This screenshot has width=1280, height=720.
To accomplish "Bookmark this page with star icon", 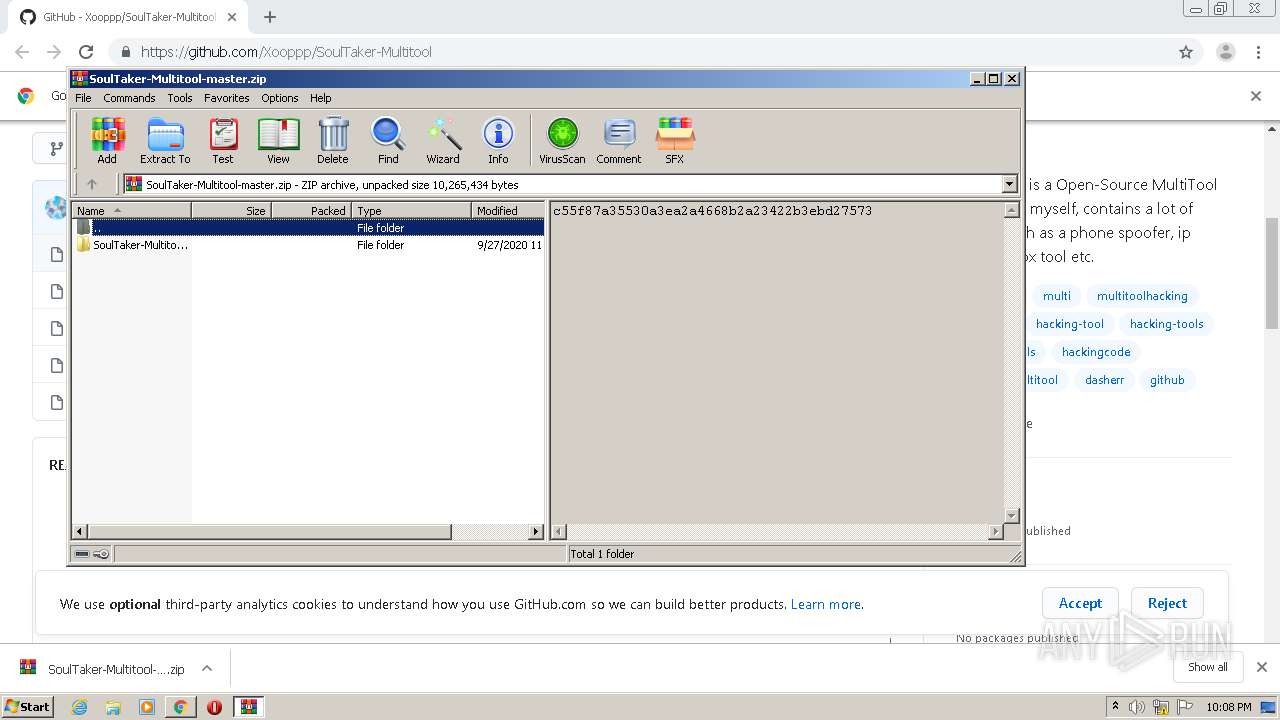I will tap(1186, 52).
